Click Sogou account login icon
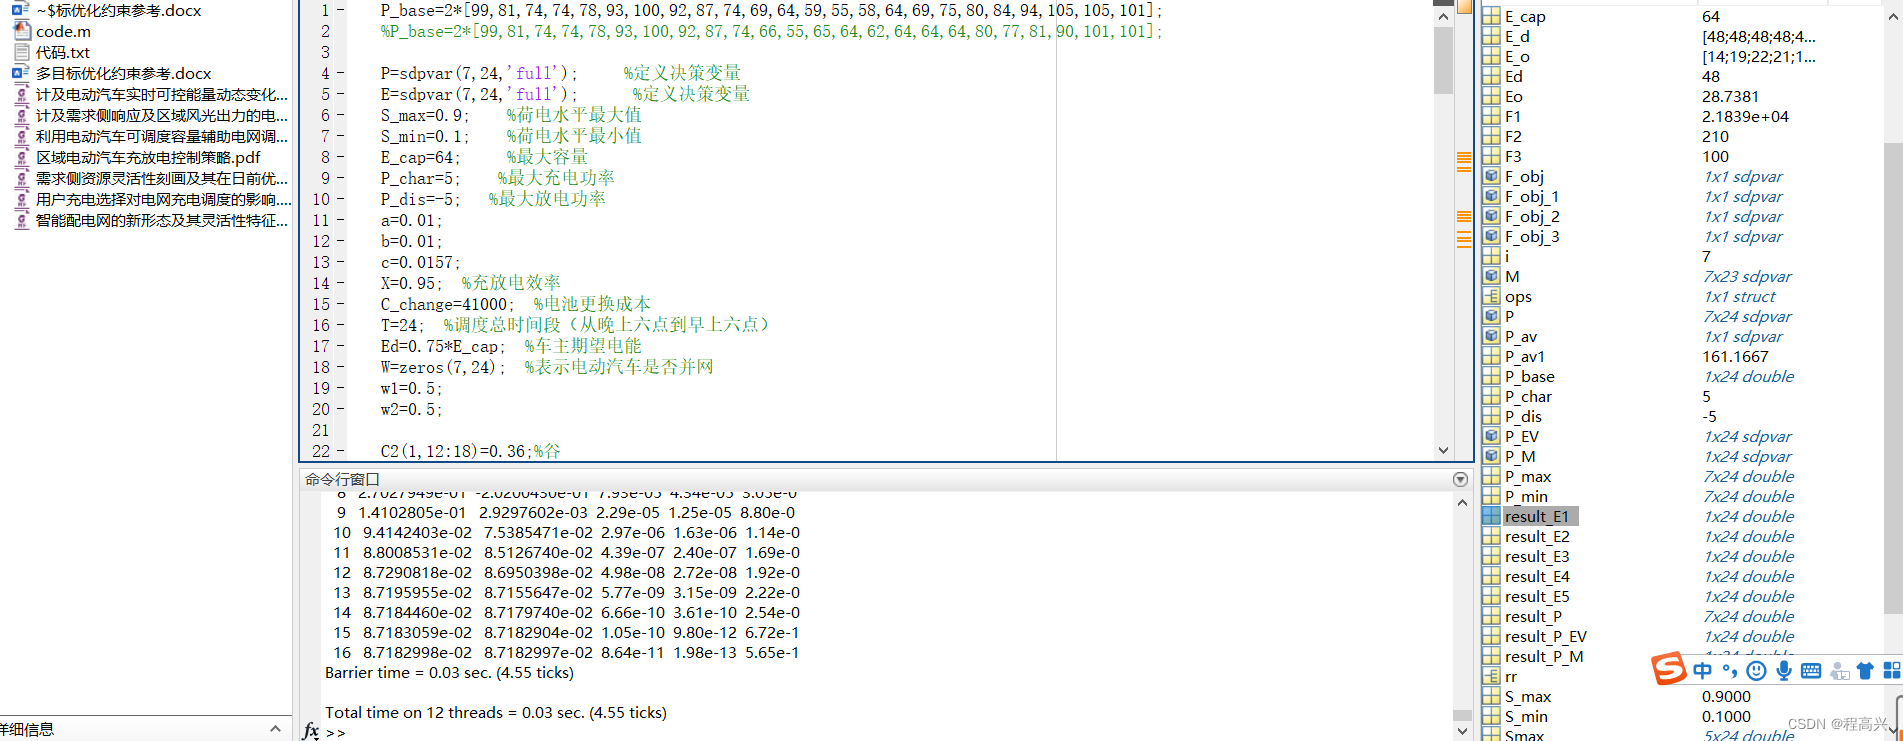The width and height of the screenshot is (1903, 741). pyautogui.click(x=1839, y=671)
